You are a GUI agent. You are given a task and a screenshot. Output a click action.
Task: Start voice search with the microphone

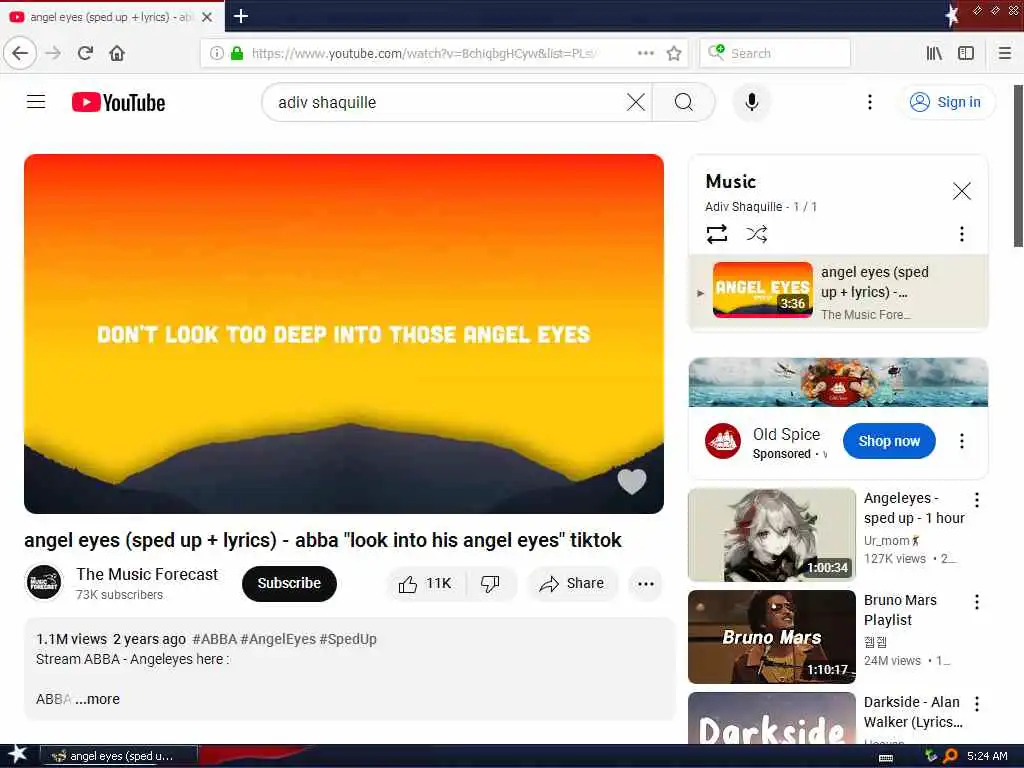click(x=752, y=102)
